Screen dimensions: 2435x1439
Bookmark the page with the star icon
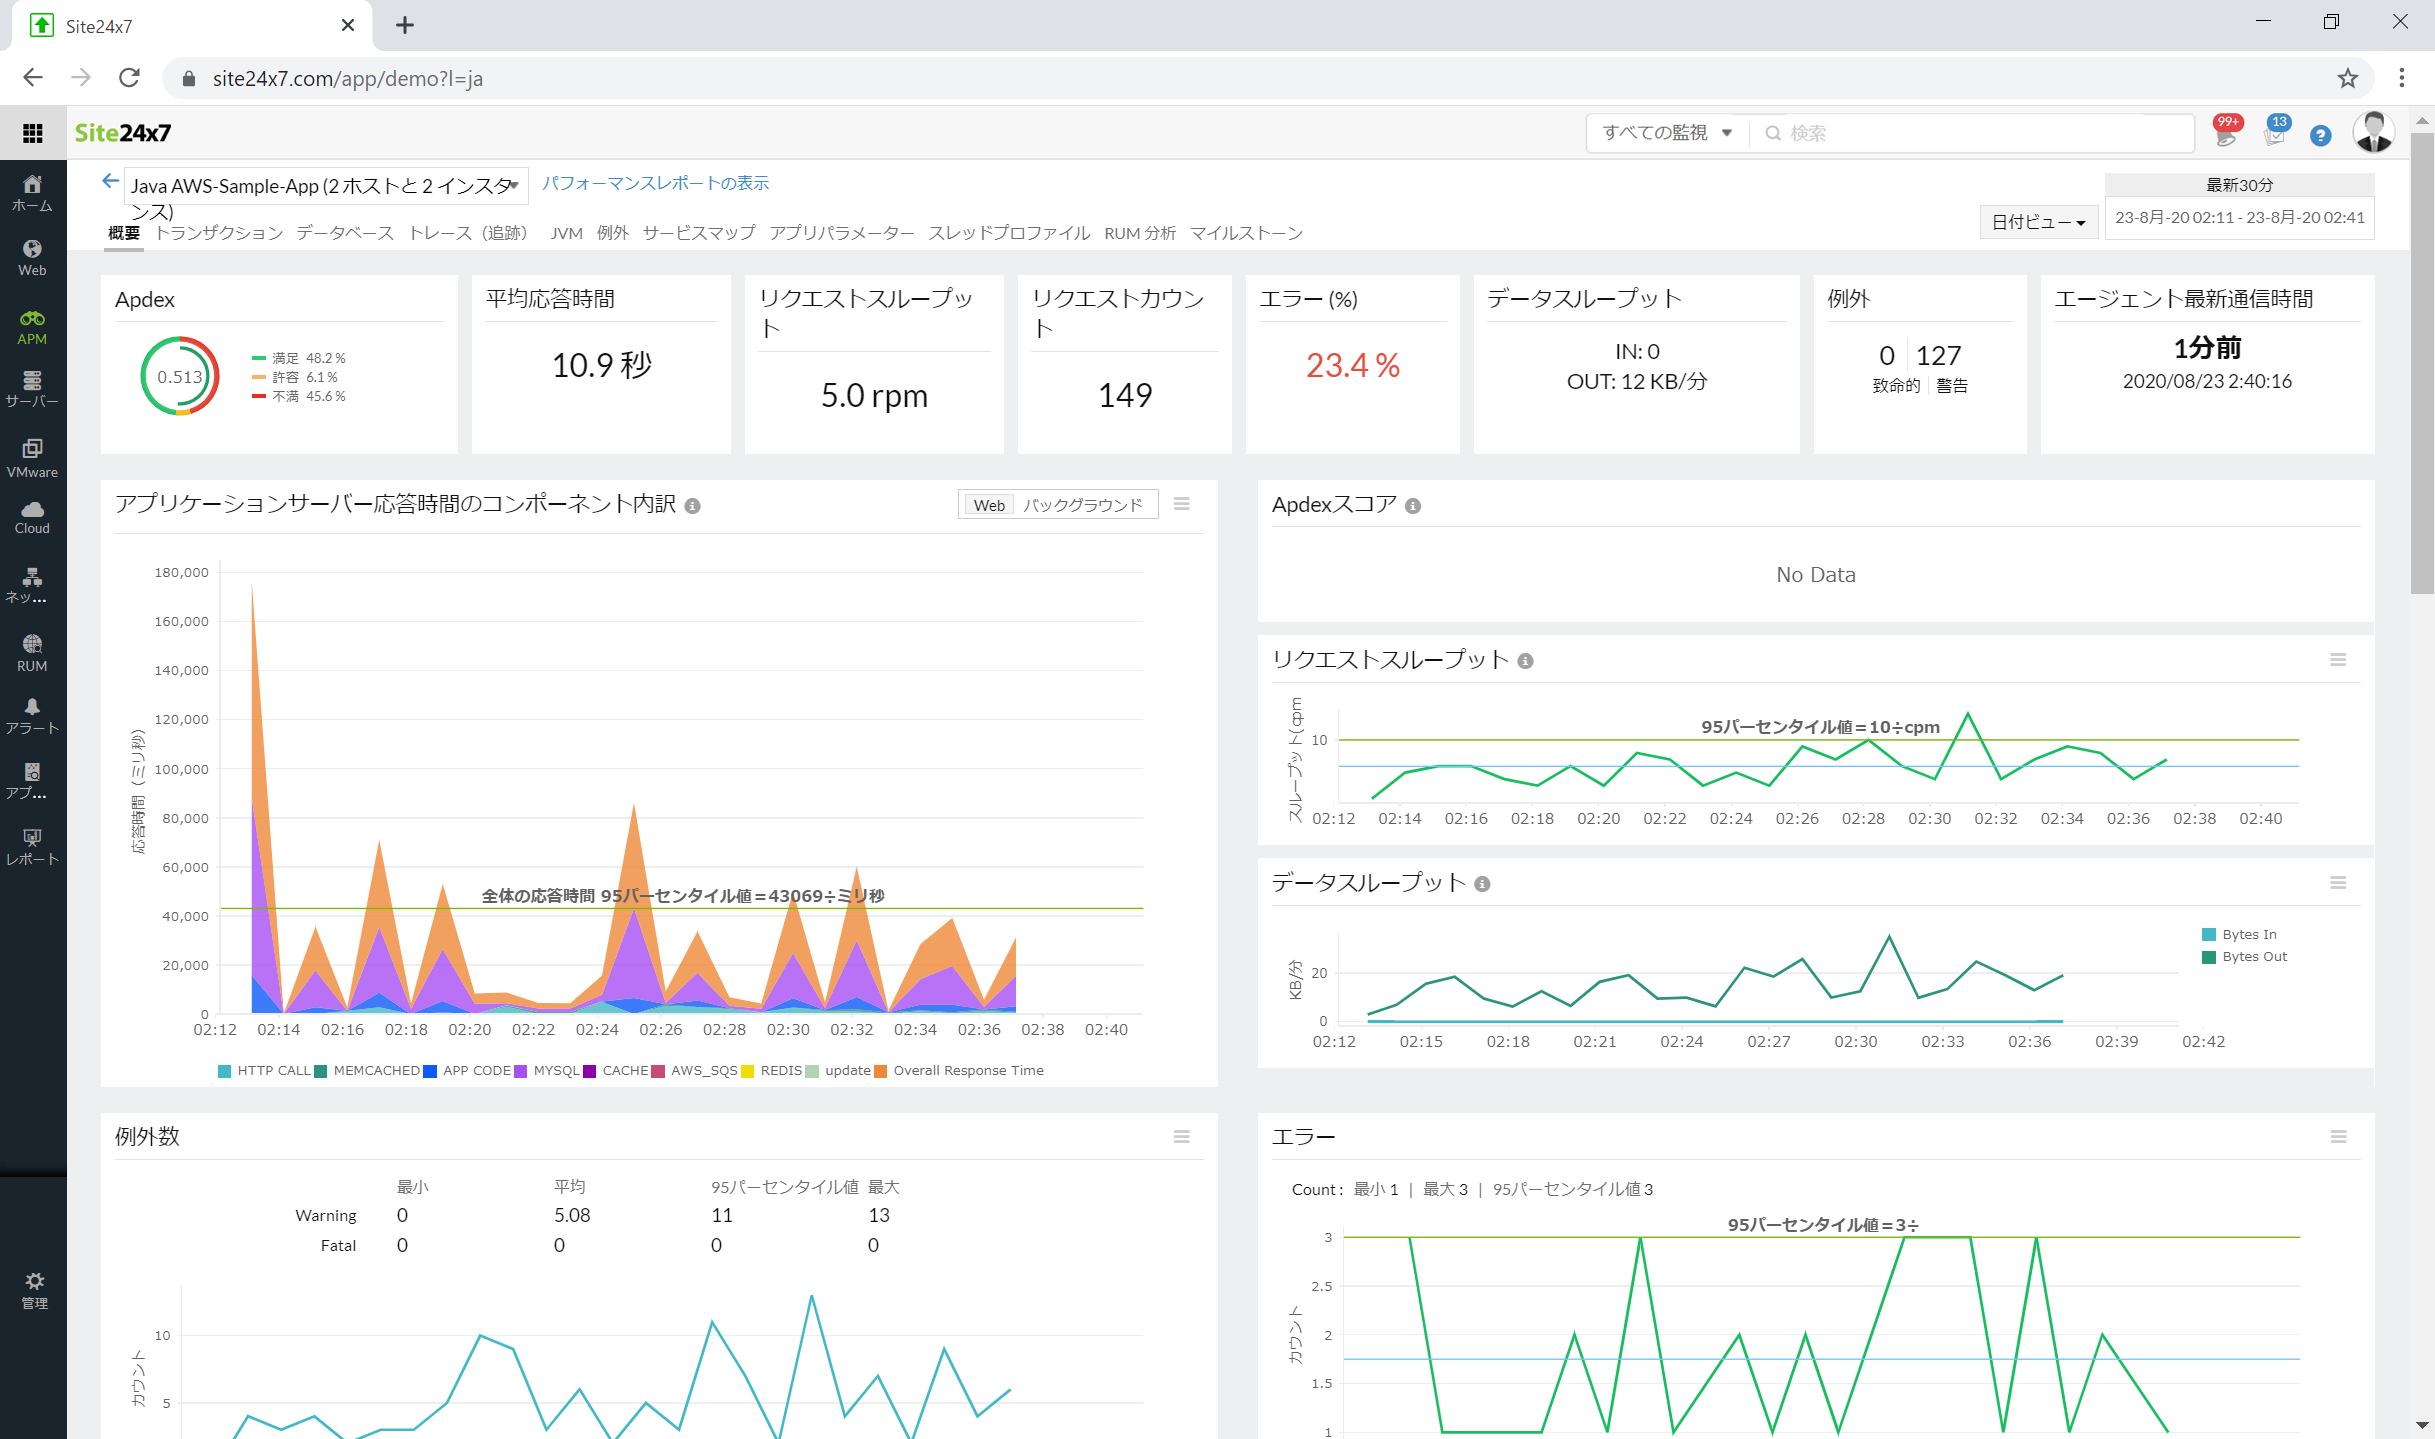(2348, 78)
